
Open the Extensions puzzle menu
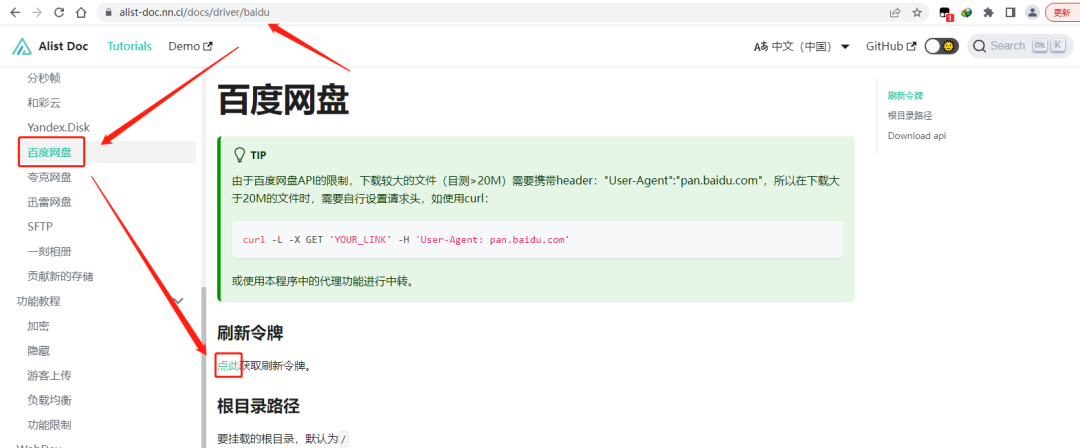[x=988, y=12]
